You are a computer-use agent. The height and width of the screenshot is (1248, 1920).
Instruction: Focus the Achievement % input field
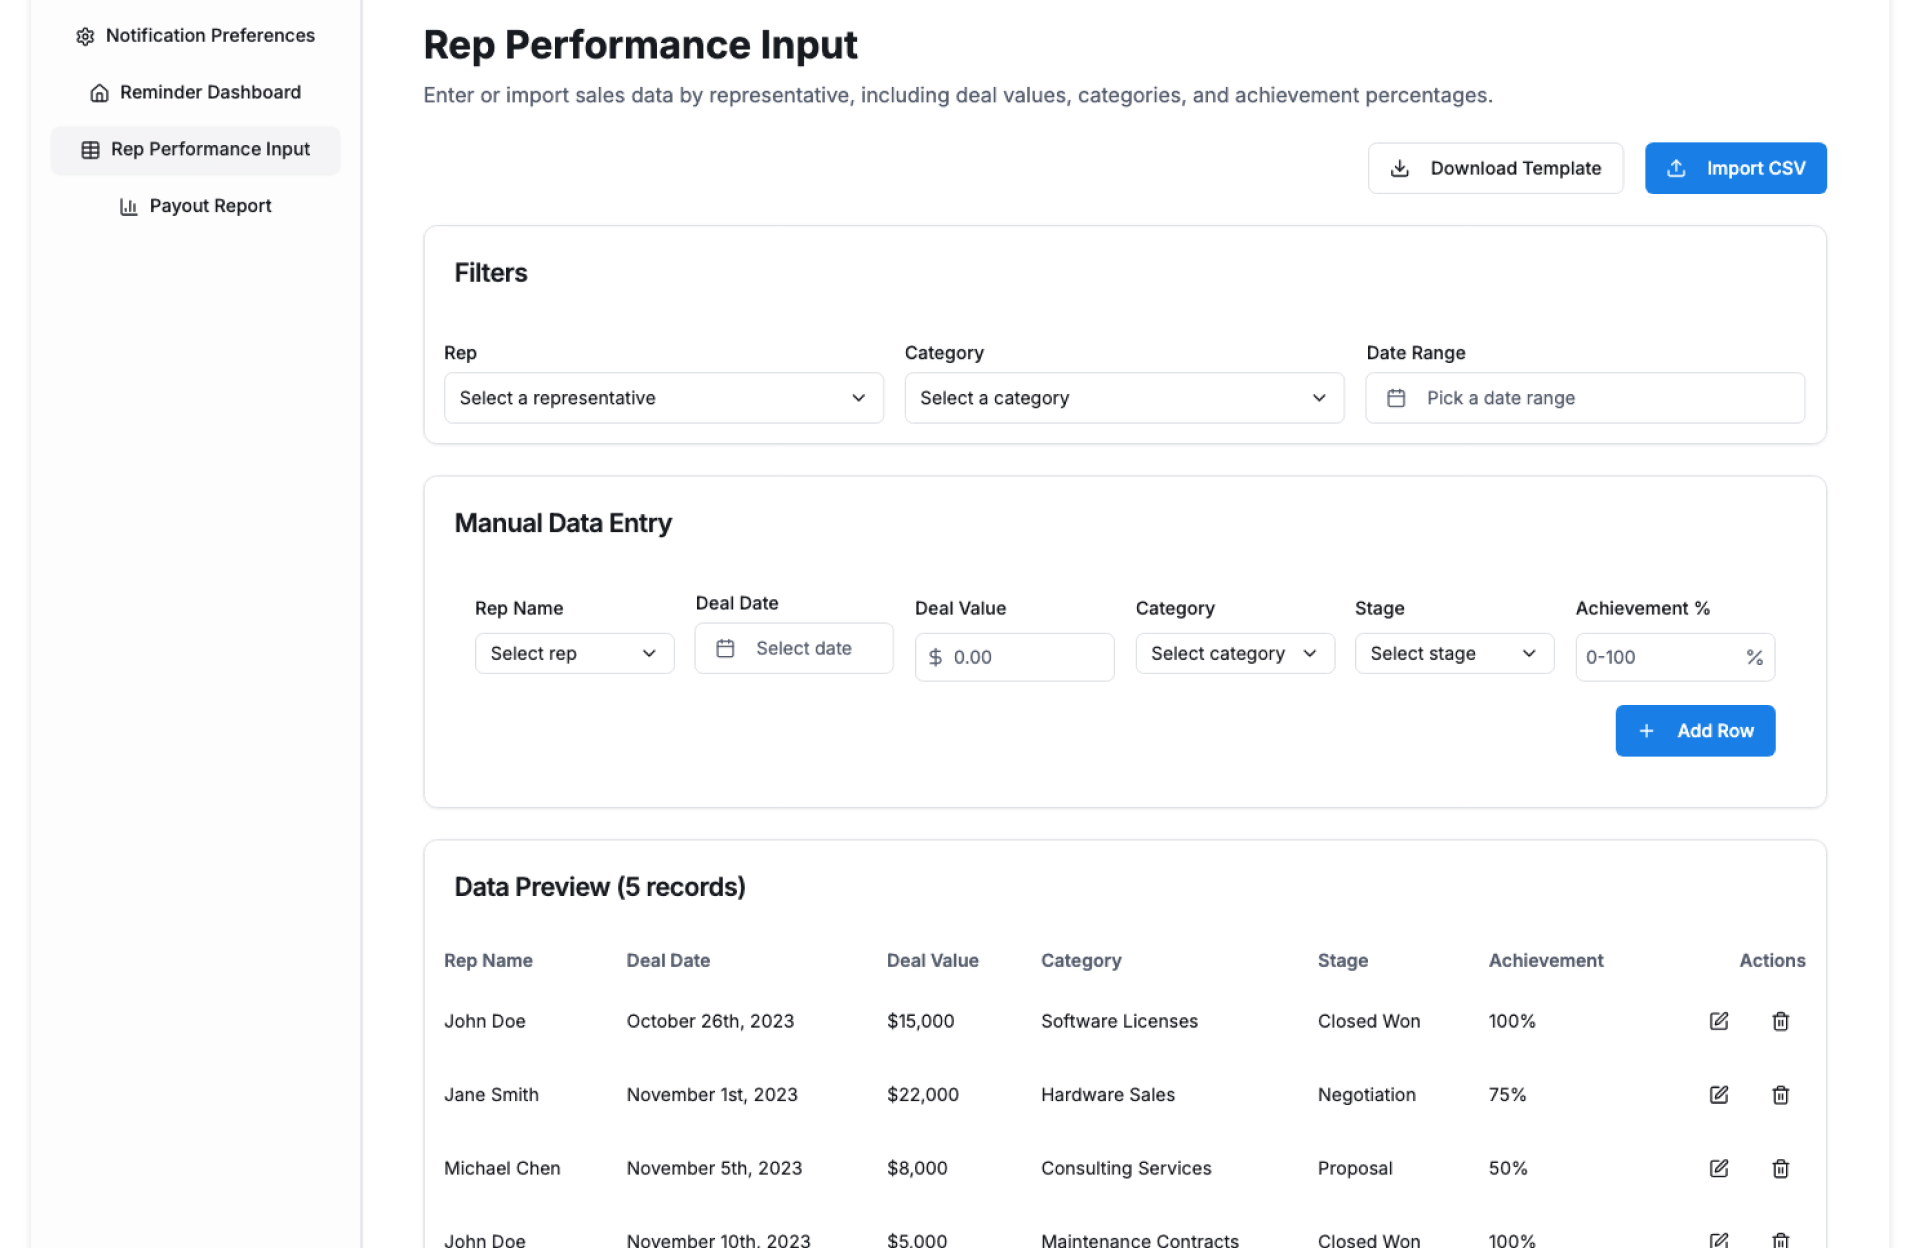(x=1658, y=657)
